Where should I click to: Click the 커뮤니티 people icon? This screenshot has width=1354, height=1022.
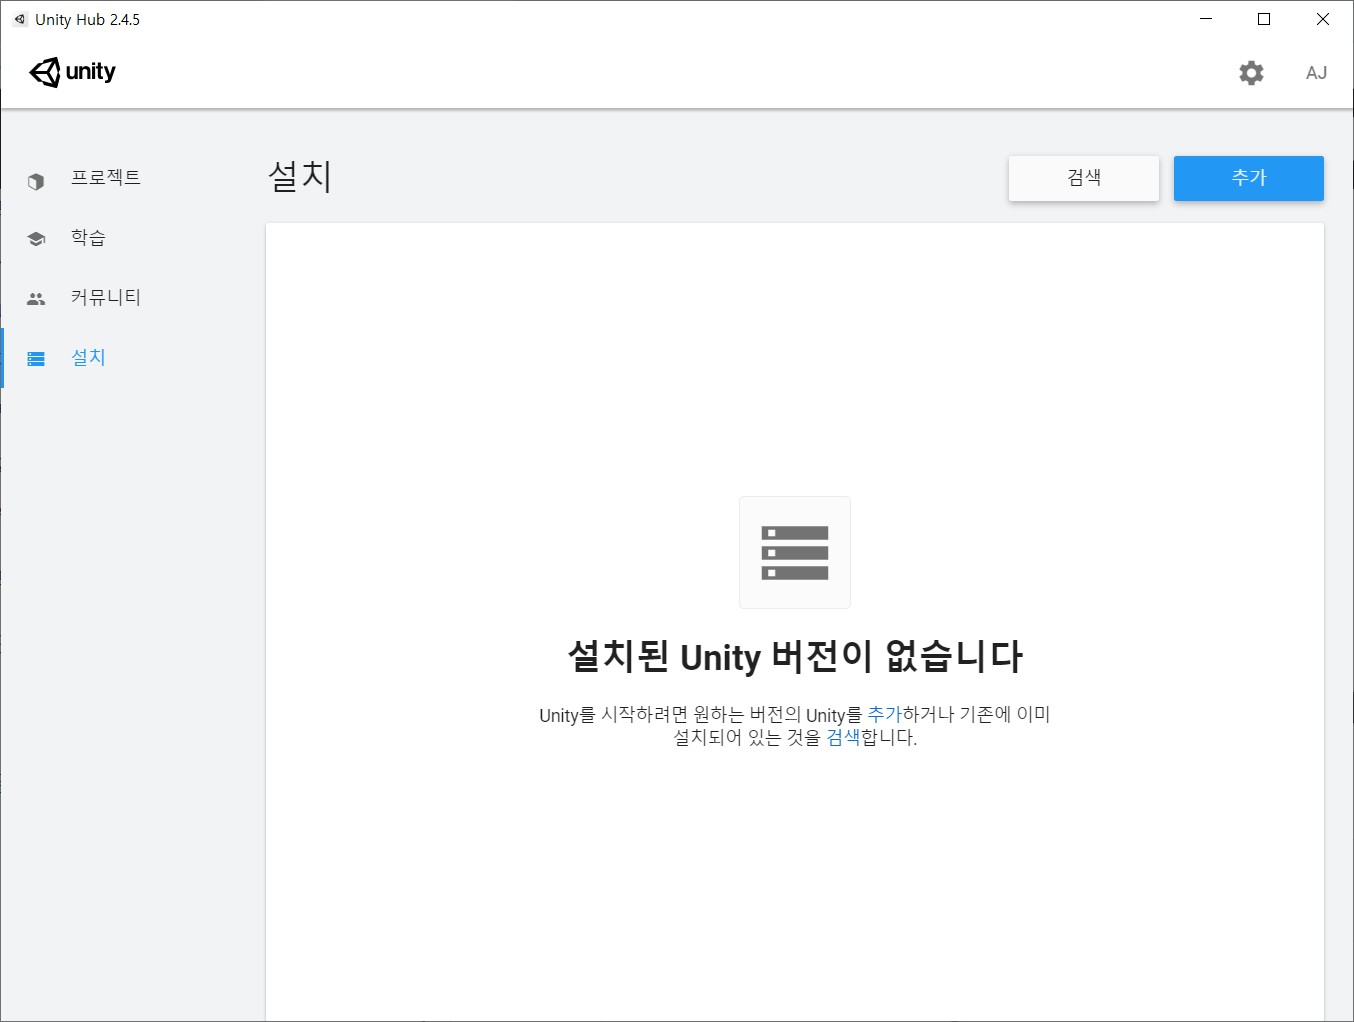(x=36, y=298)
